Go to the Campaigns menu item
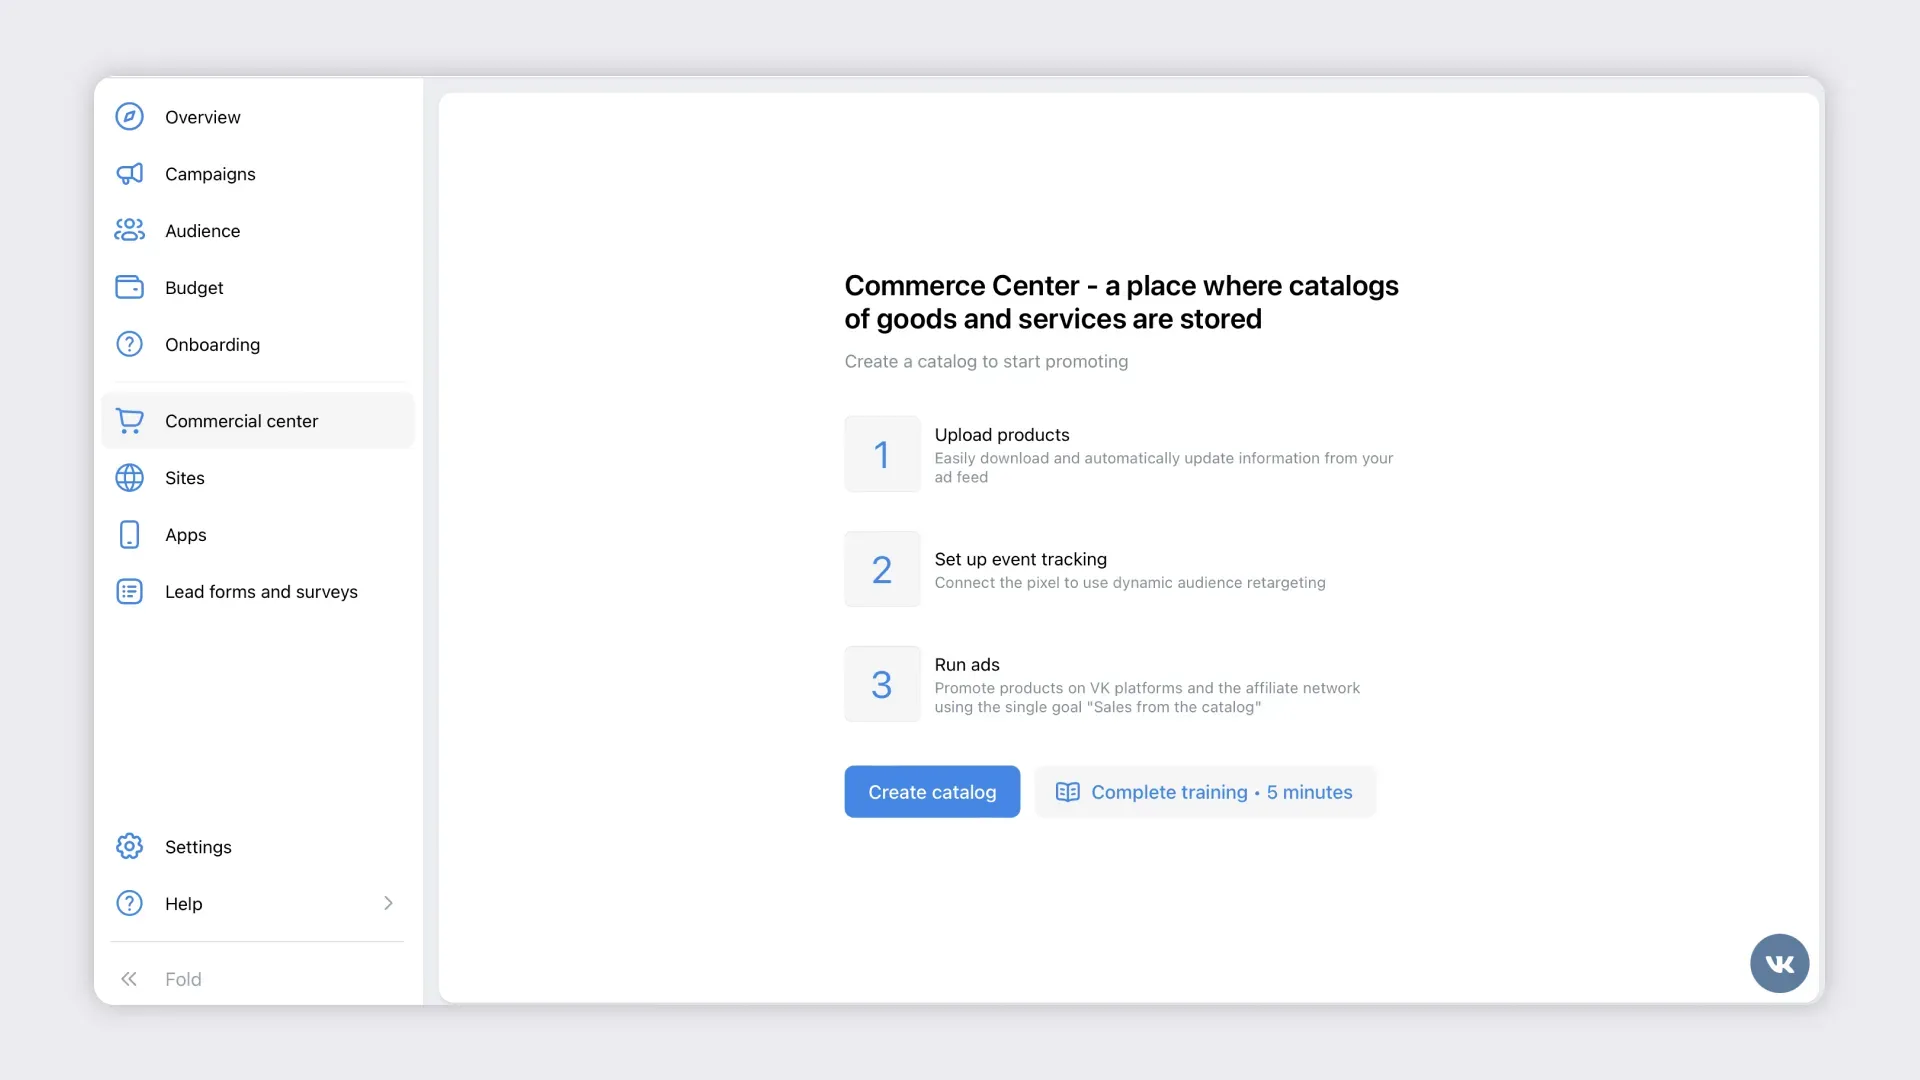Viewport: 1920px width, 1080px height. pos(210,174)
